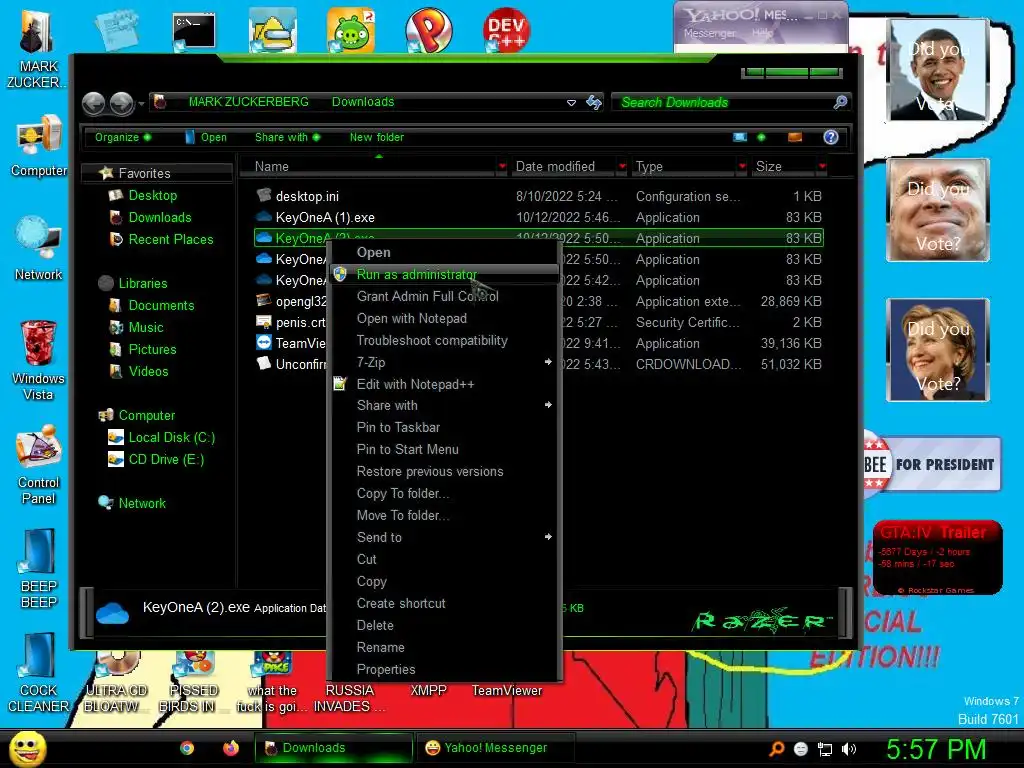Select Edit with Notepad++
The image size is (1024, 768).
click(x=444, y=384)
